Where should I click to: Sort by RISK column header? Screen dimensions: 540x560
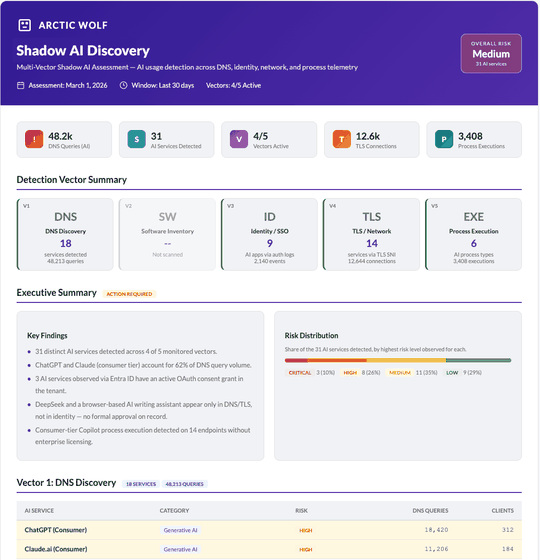(x=301, y=511)
